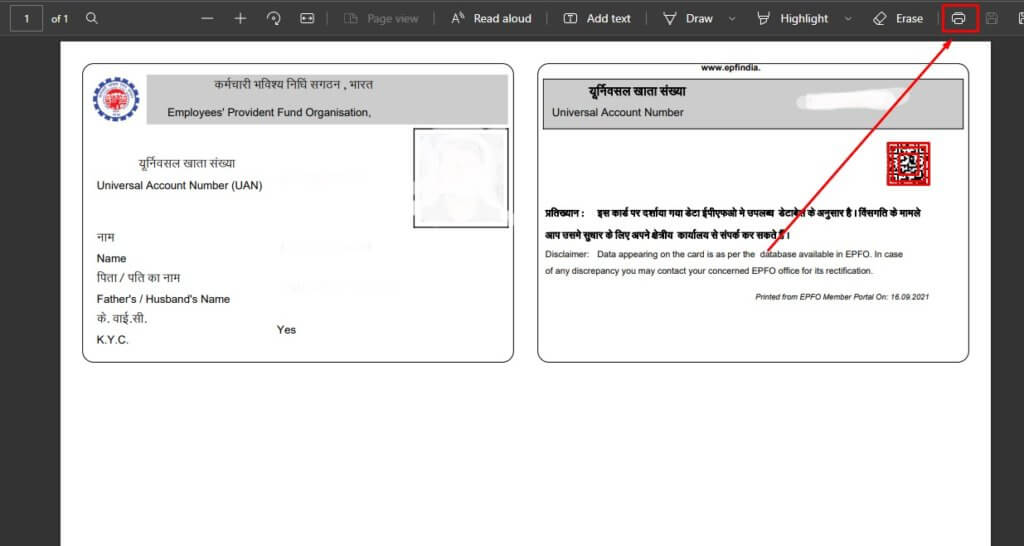
Task: Select the Erase tool
Action: (x=898, y=18)
